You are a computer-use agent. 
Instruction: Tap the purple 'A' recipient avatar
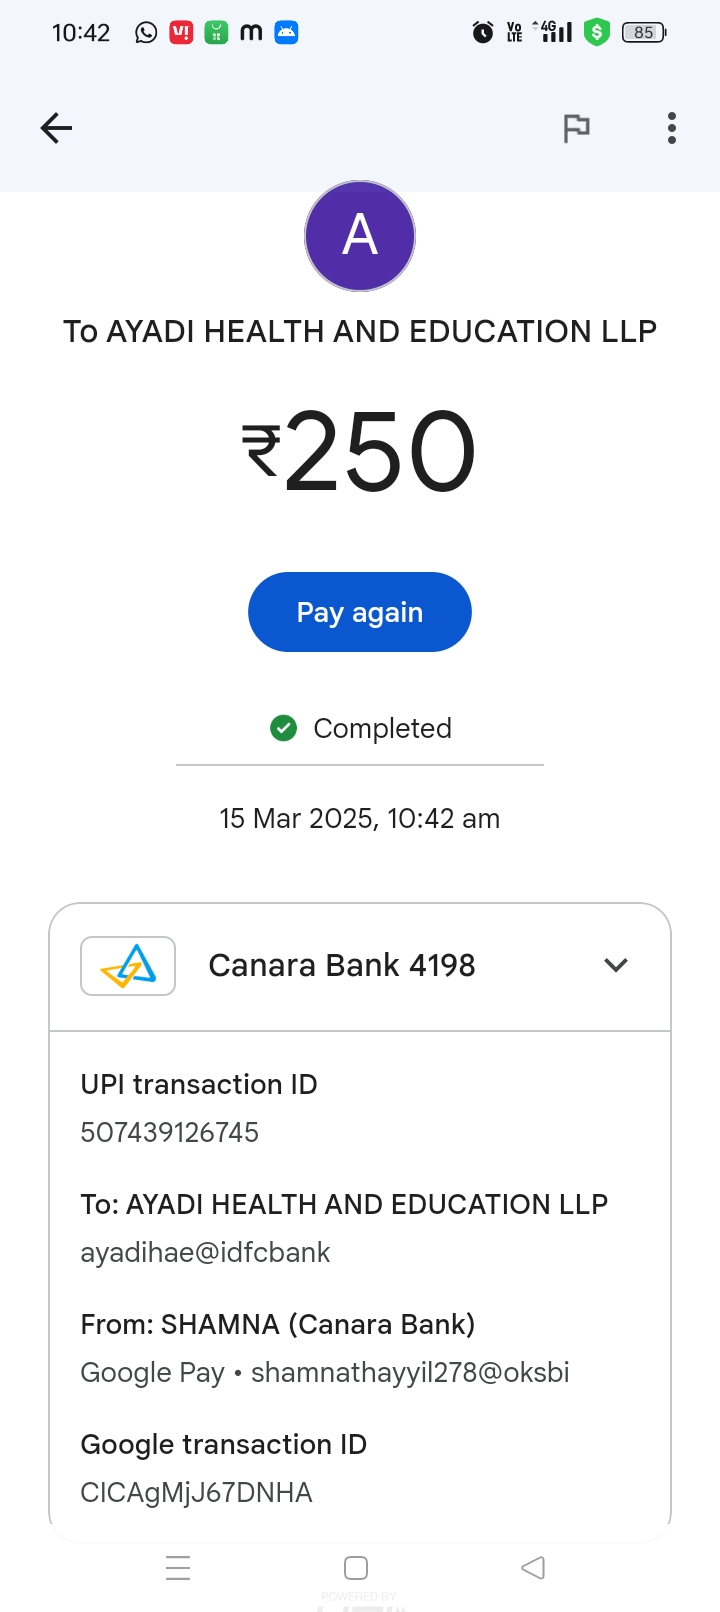360,236
